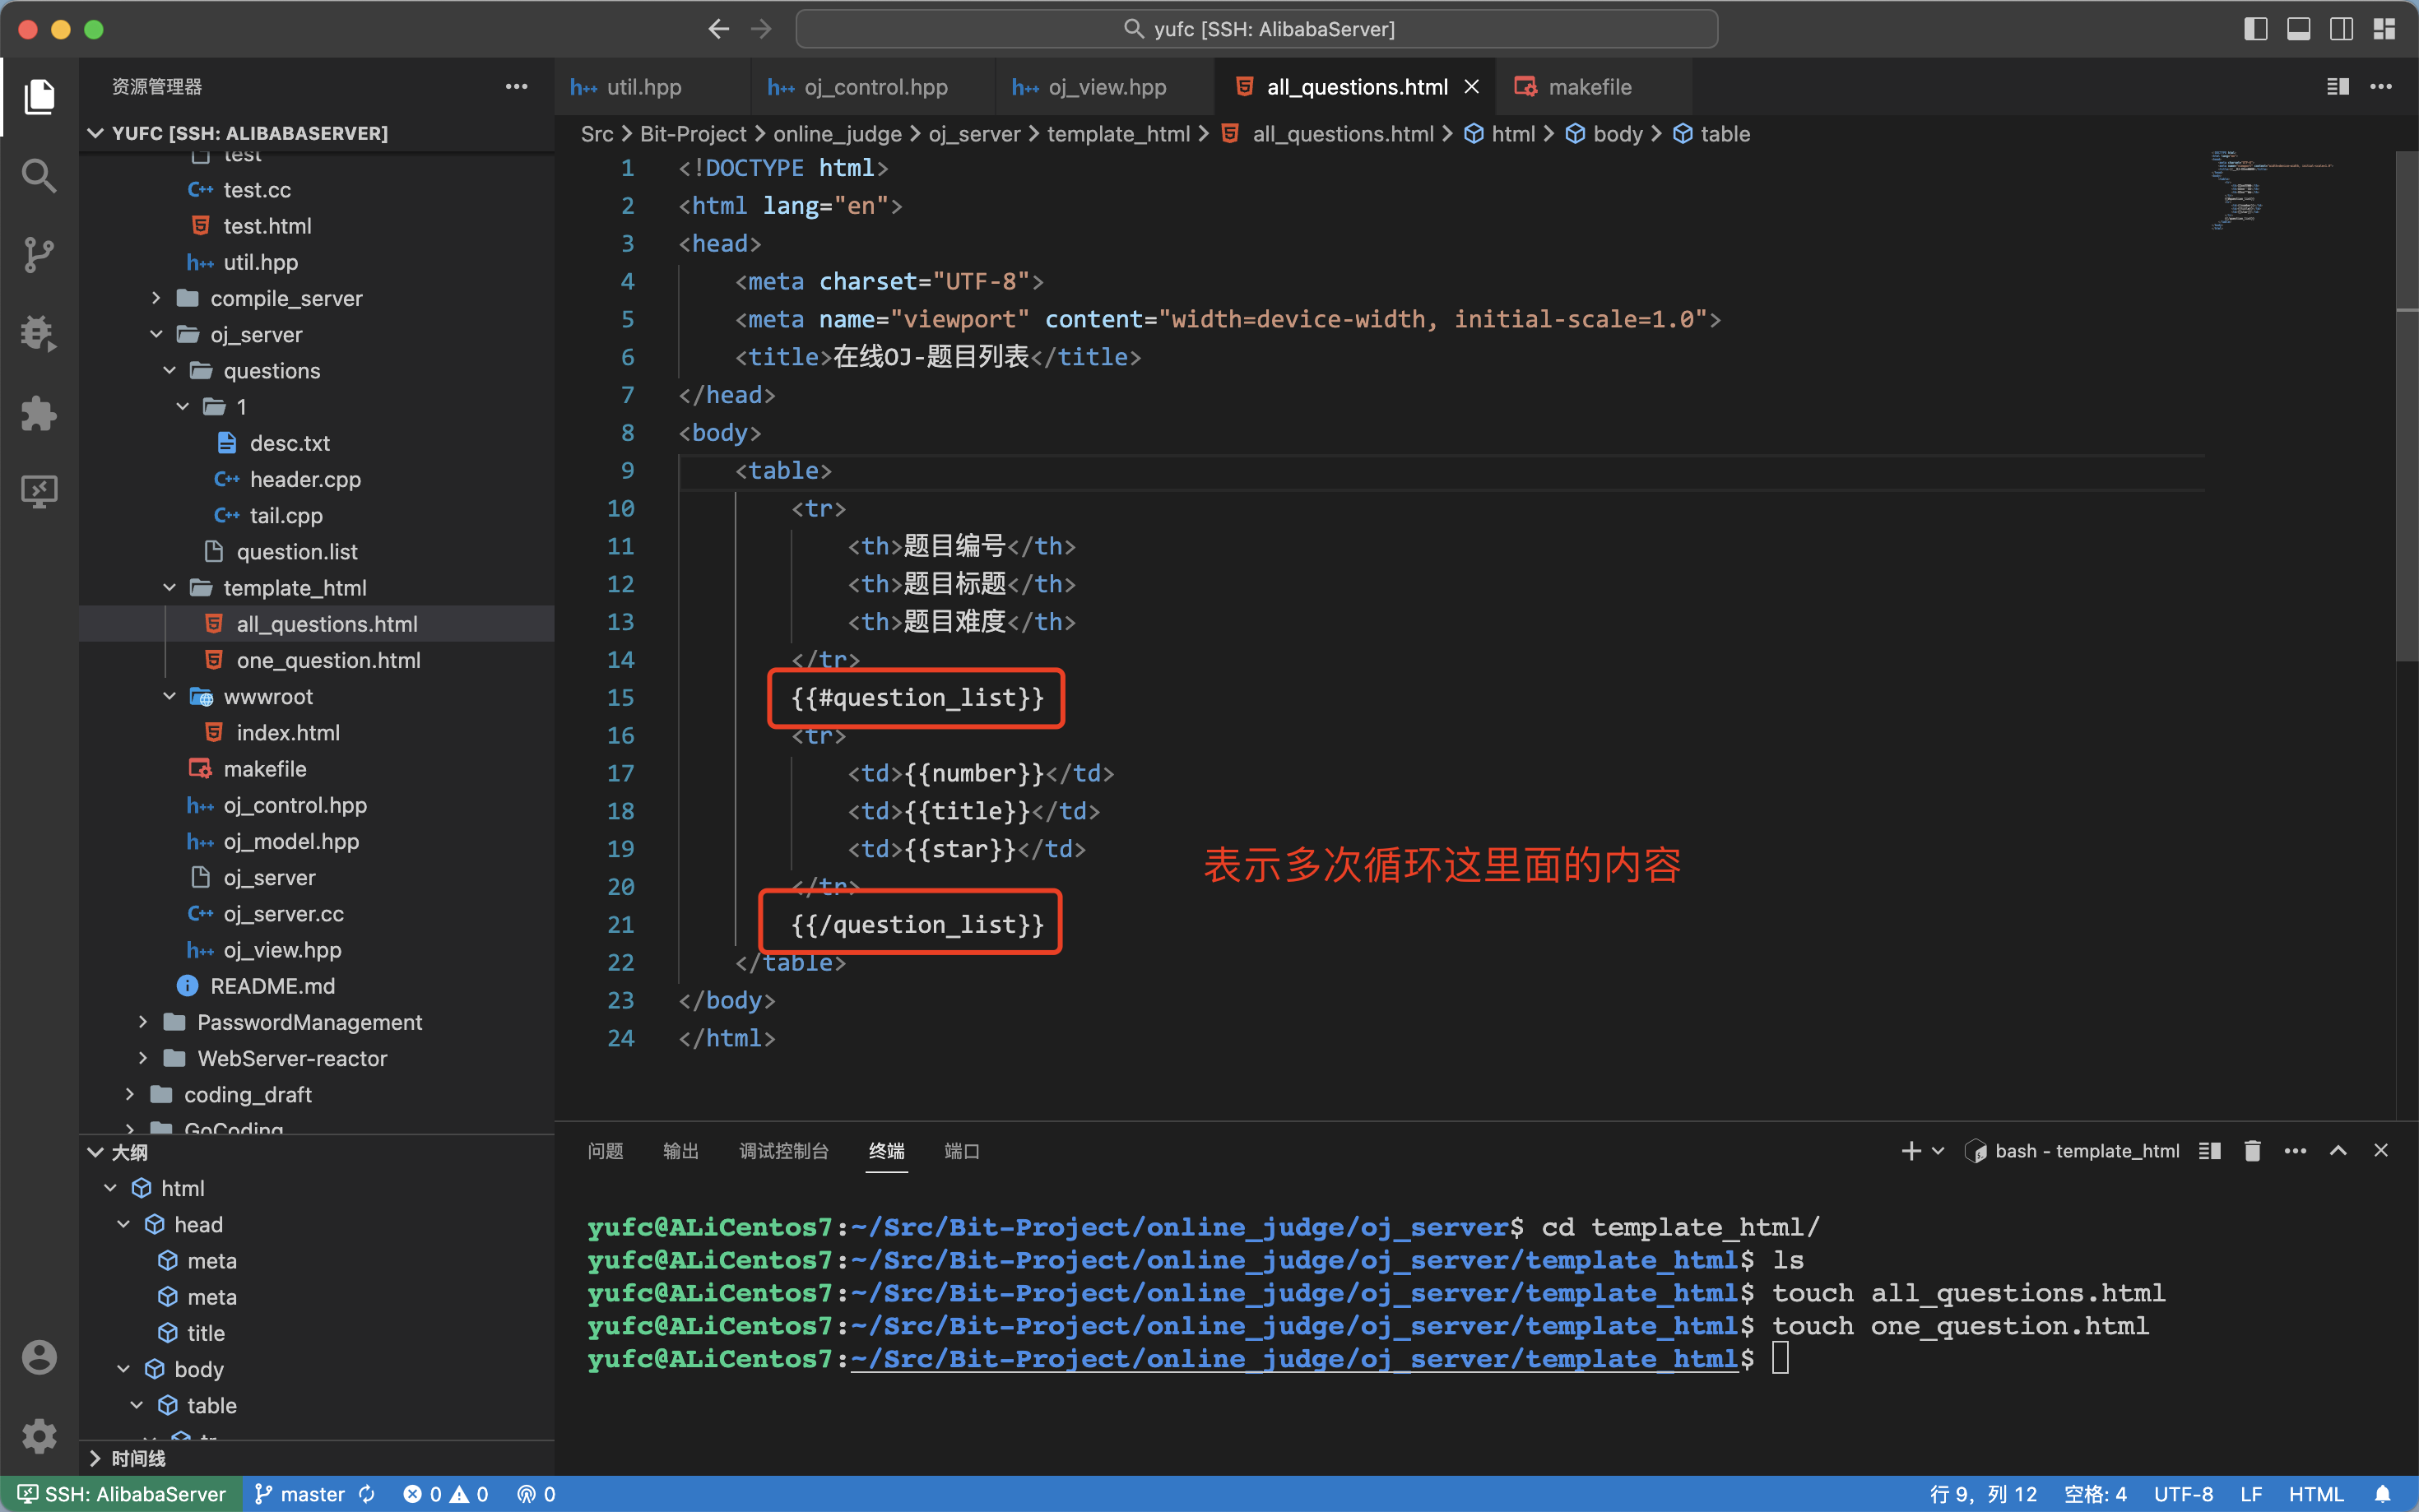Collapse the YUFC workspace section

coord(316,133)
